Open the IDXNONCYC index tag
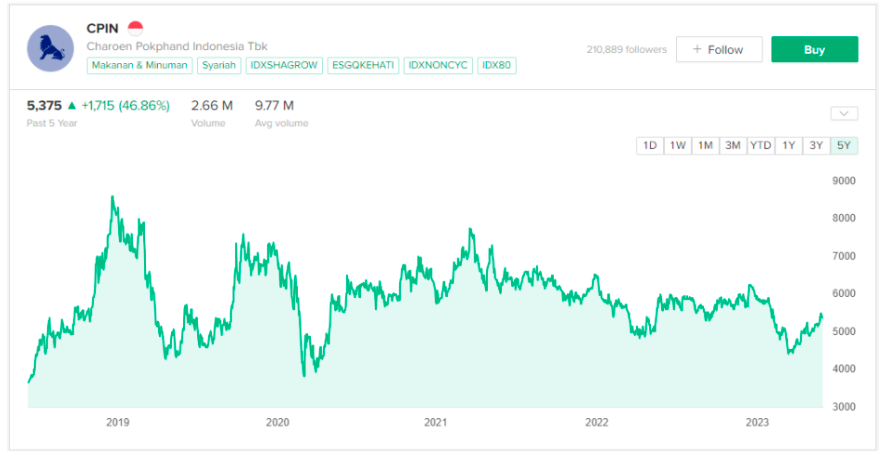This screenshot has width=882, height=457. (438, 65)
